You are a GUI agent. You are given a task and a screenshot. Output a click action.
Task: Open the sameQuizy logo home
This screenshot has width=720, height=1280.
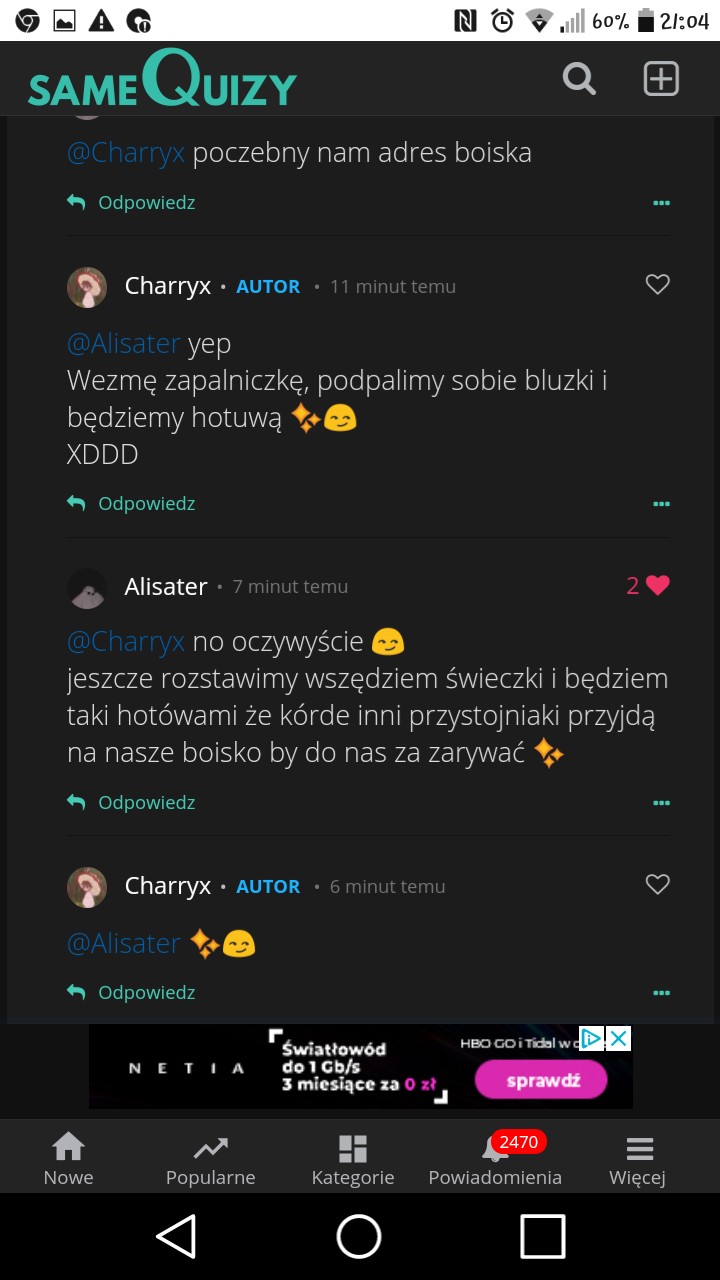pos(162,80)
